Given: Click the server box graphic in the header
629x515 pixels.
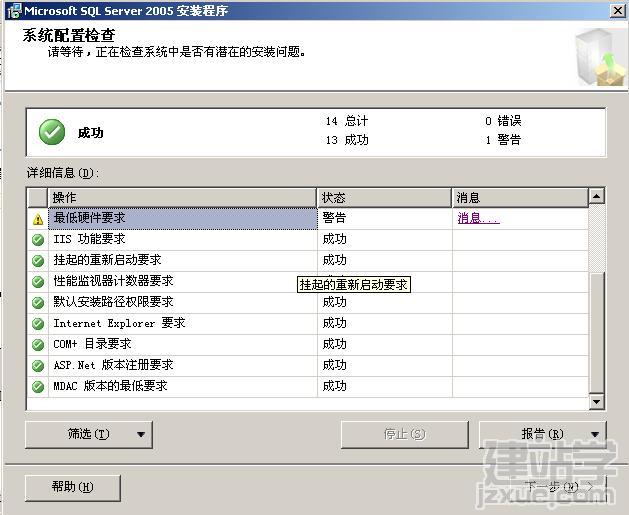Looking at the screenshot, I should point(600,57).
